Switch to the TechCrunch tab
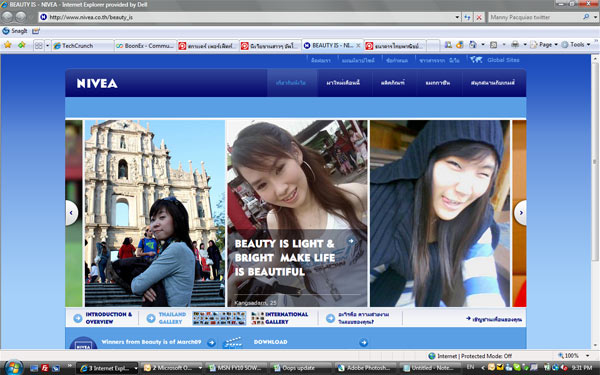Viewport: 600px width, 375px height. pos(83,46)
